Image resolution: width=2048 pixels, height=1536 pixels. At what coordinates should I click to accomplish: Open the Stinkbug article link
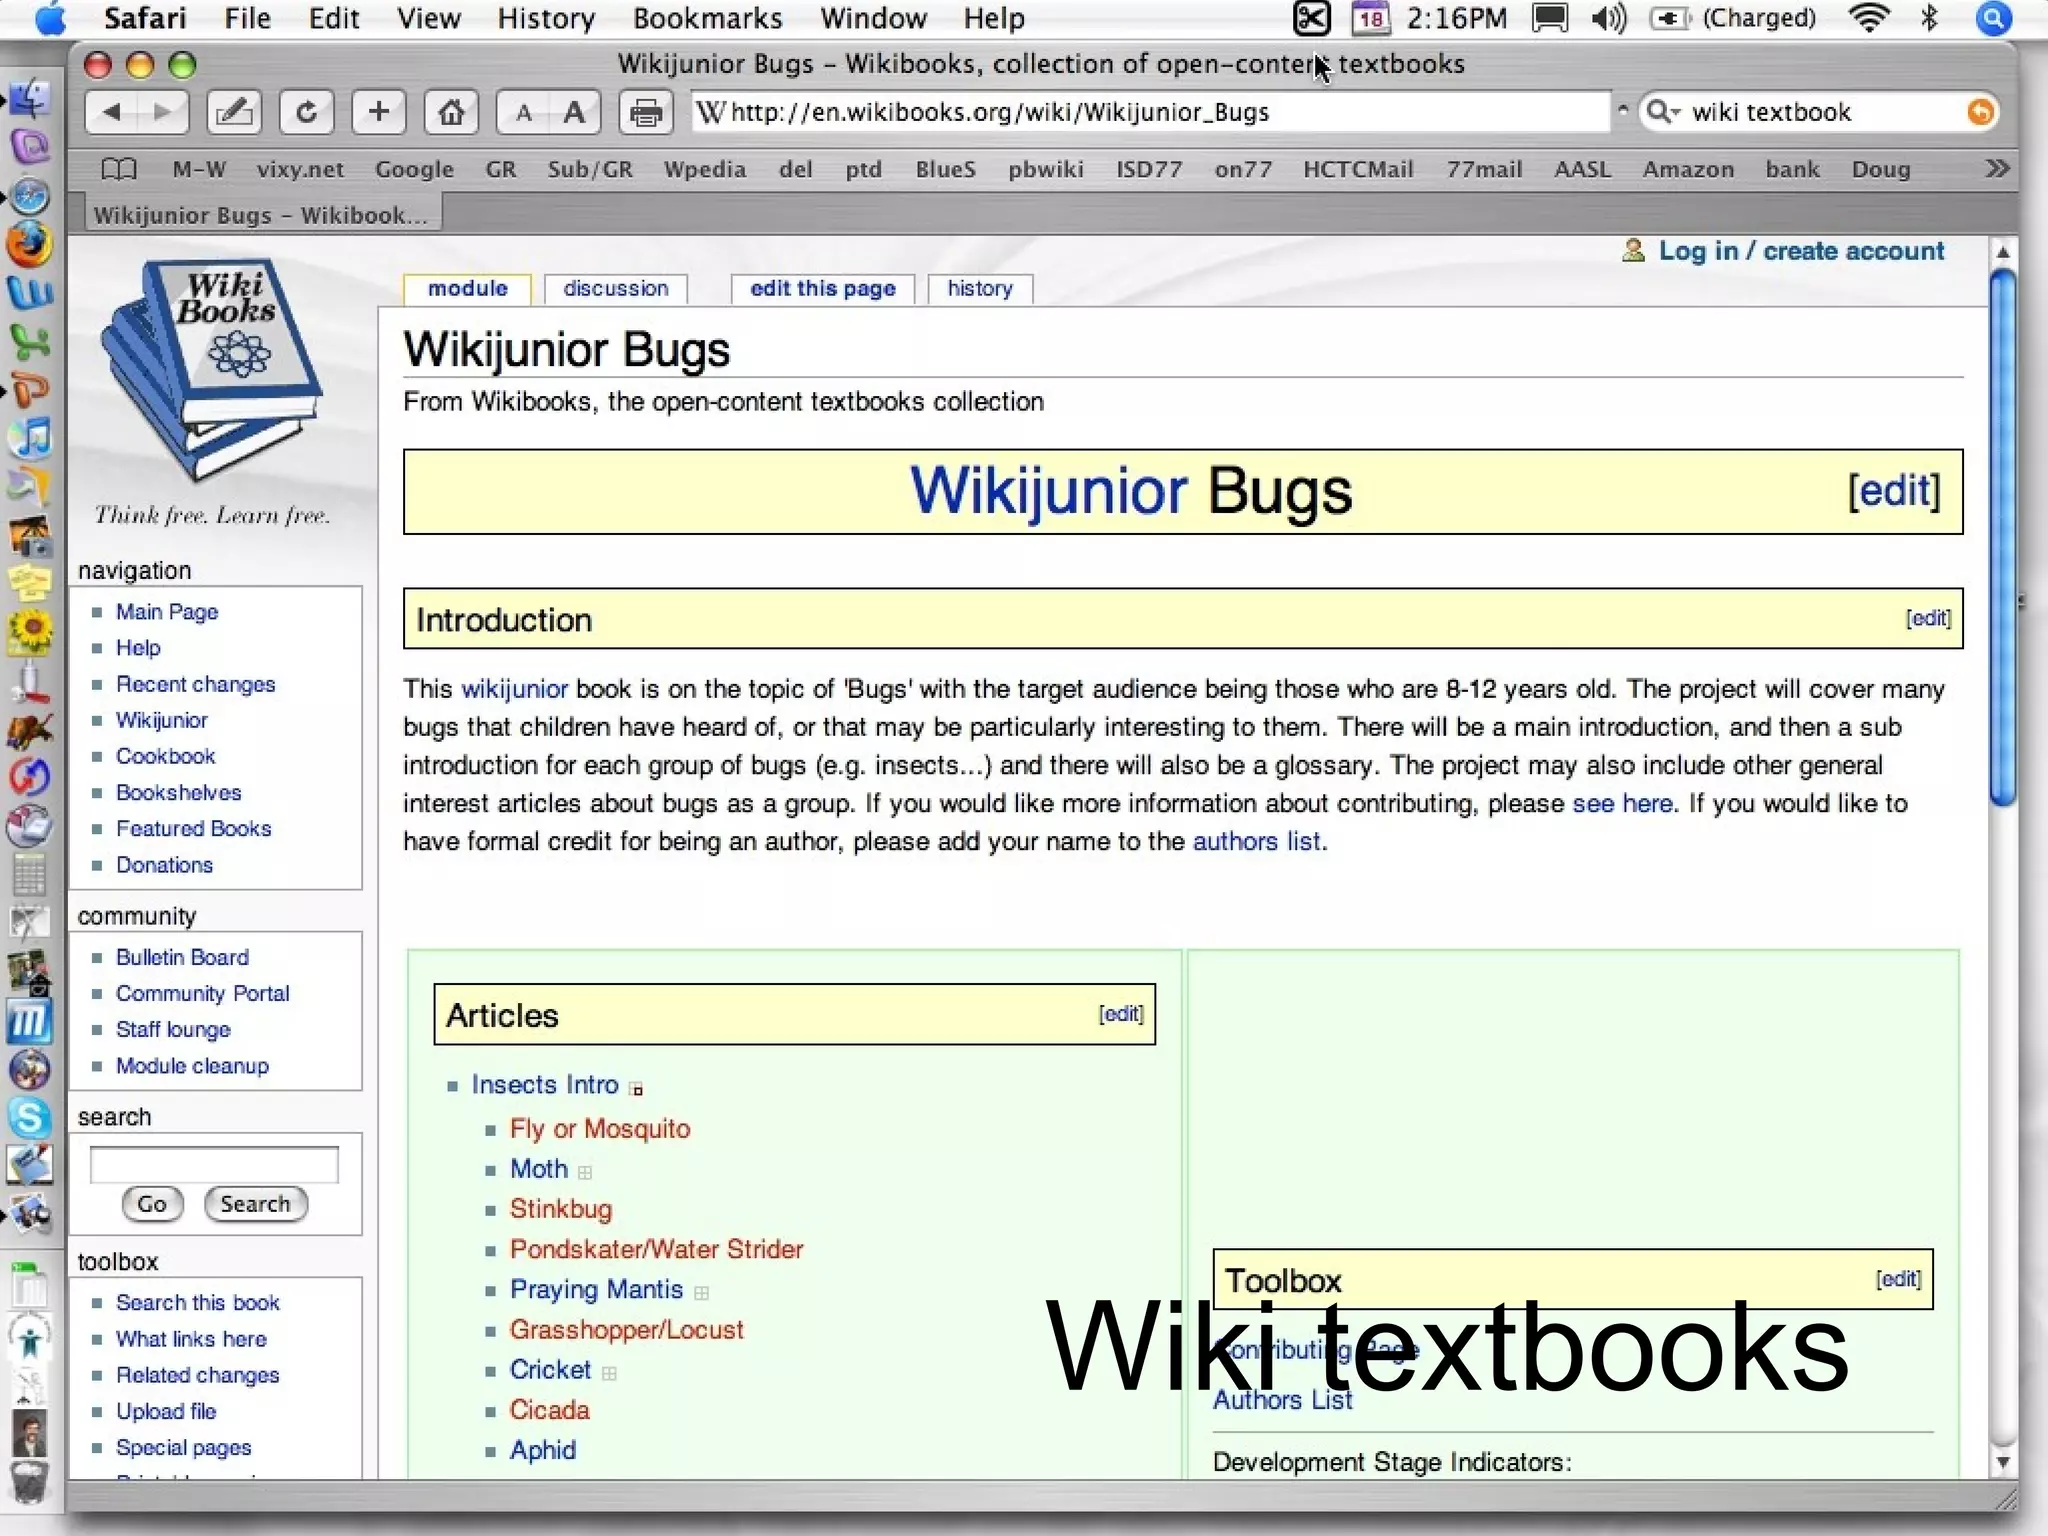560,1208
